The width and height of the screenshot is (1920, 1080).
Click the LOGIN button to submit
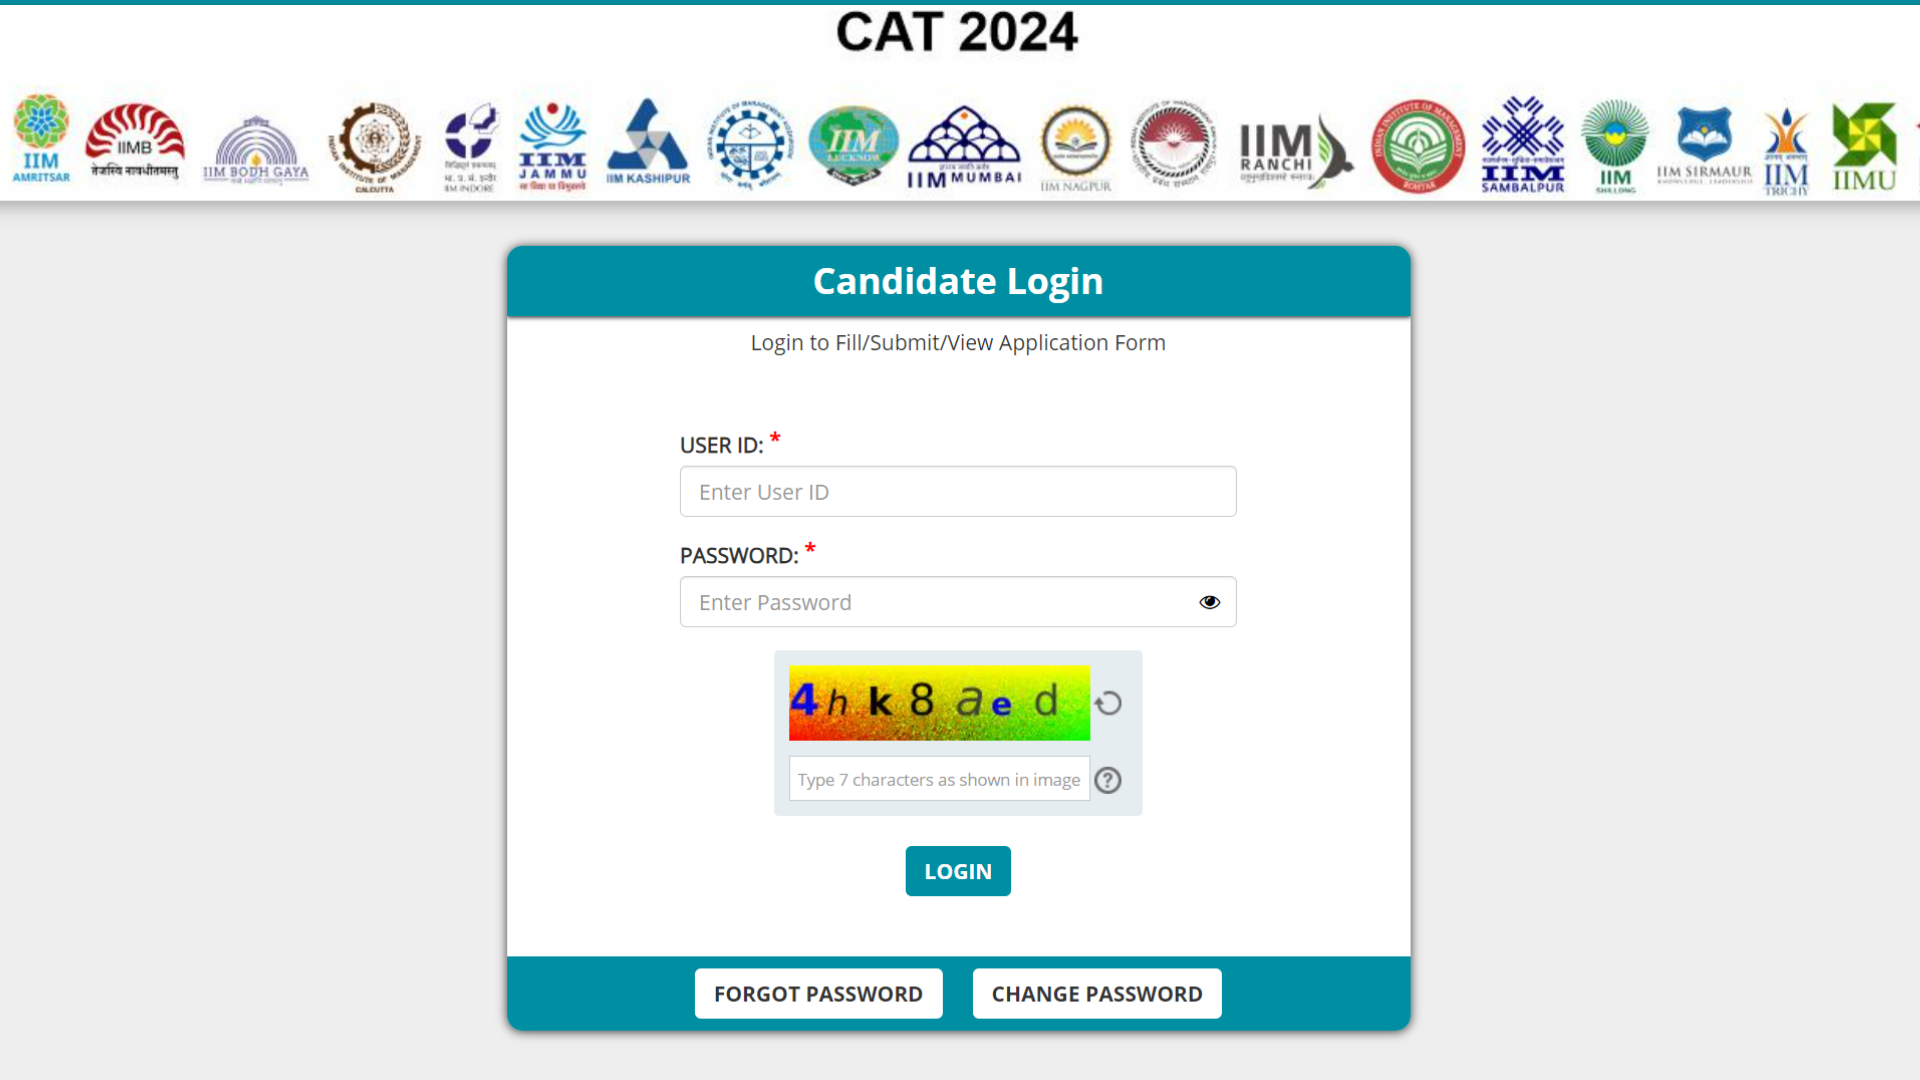pyautogui.click(x=959, y=870)
